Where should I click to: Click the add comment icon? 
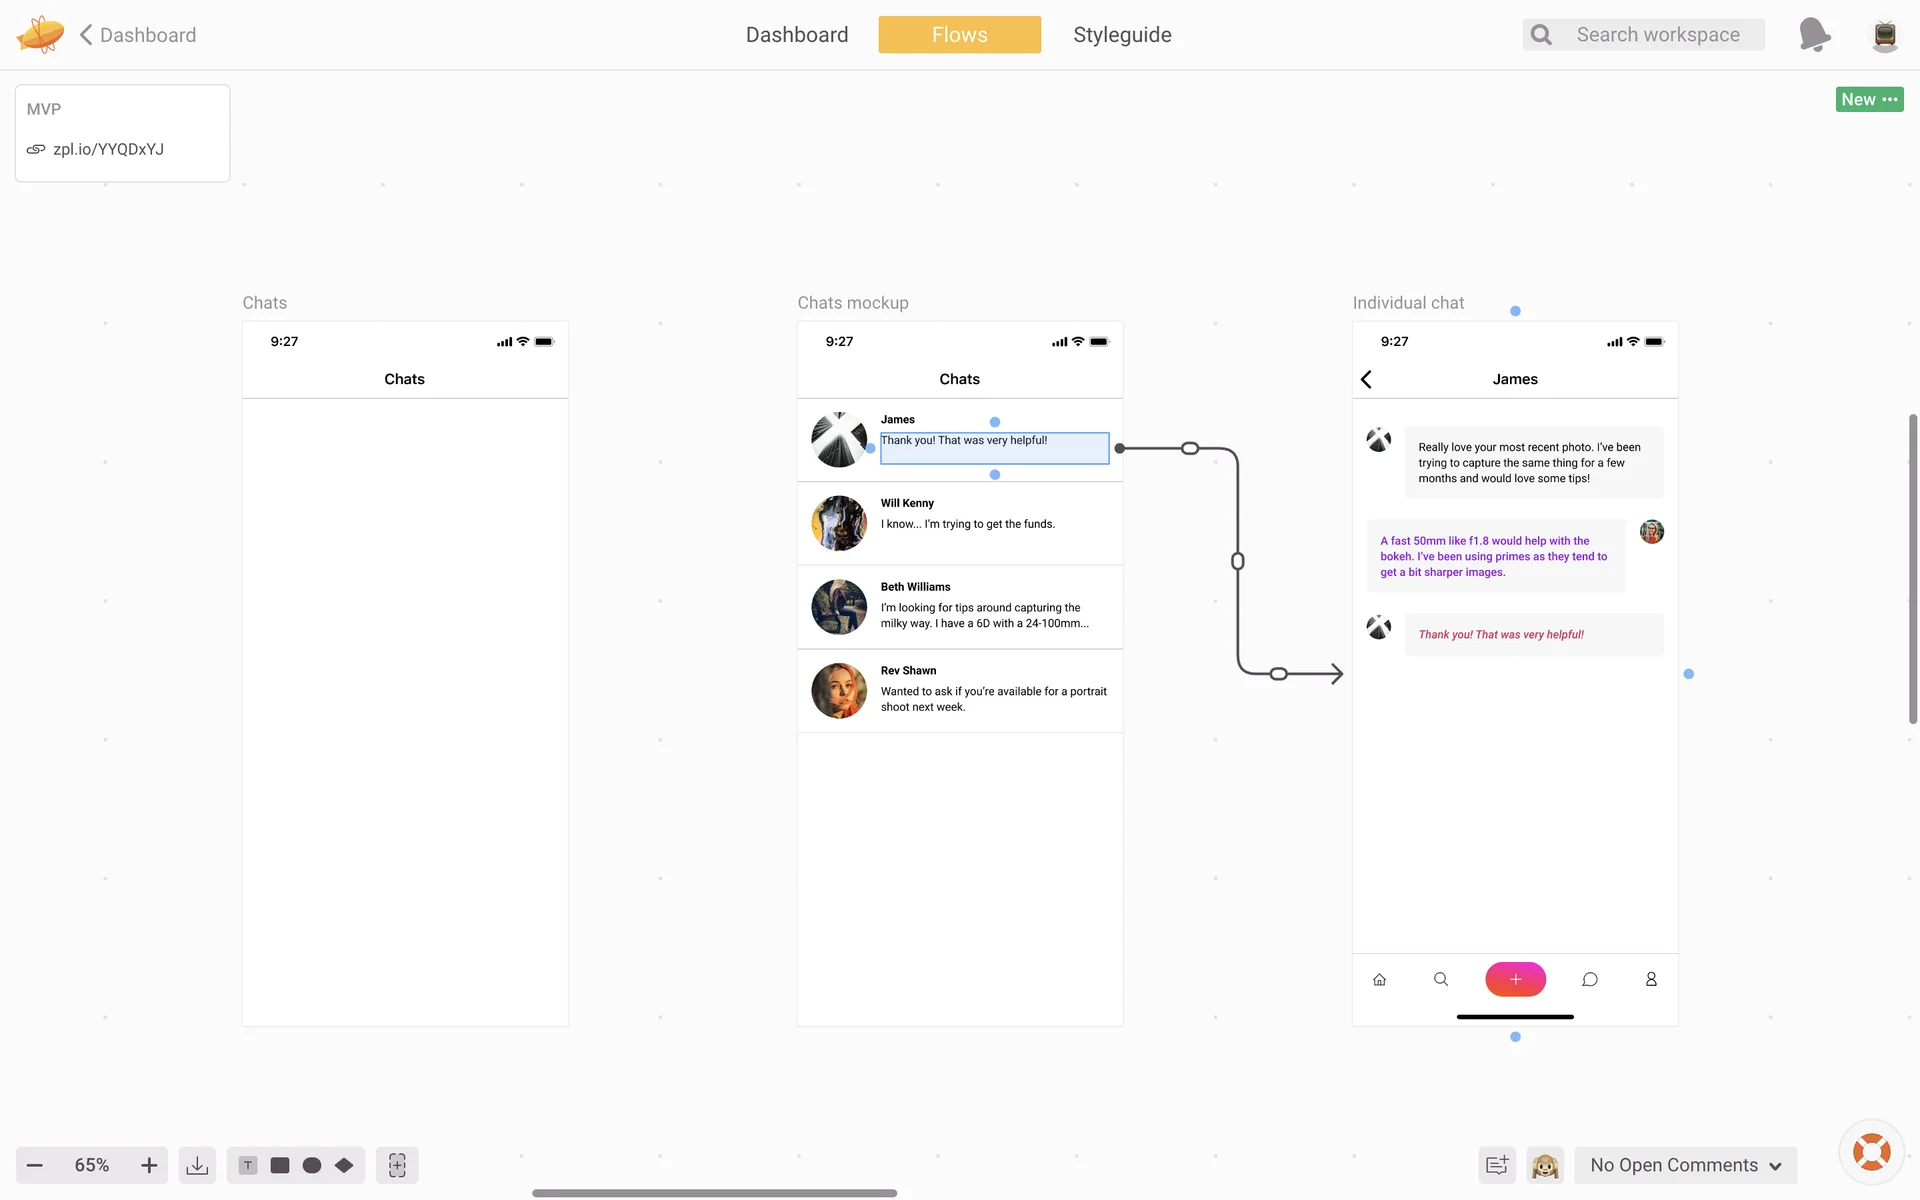tap(1497, 1165)
